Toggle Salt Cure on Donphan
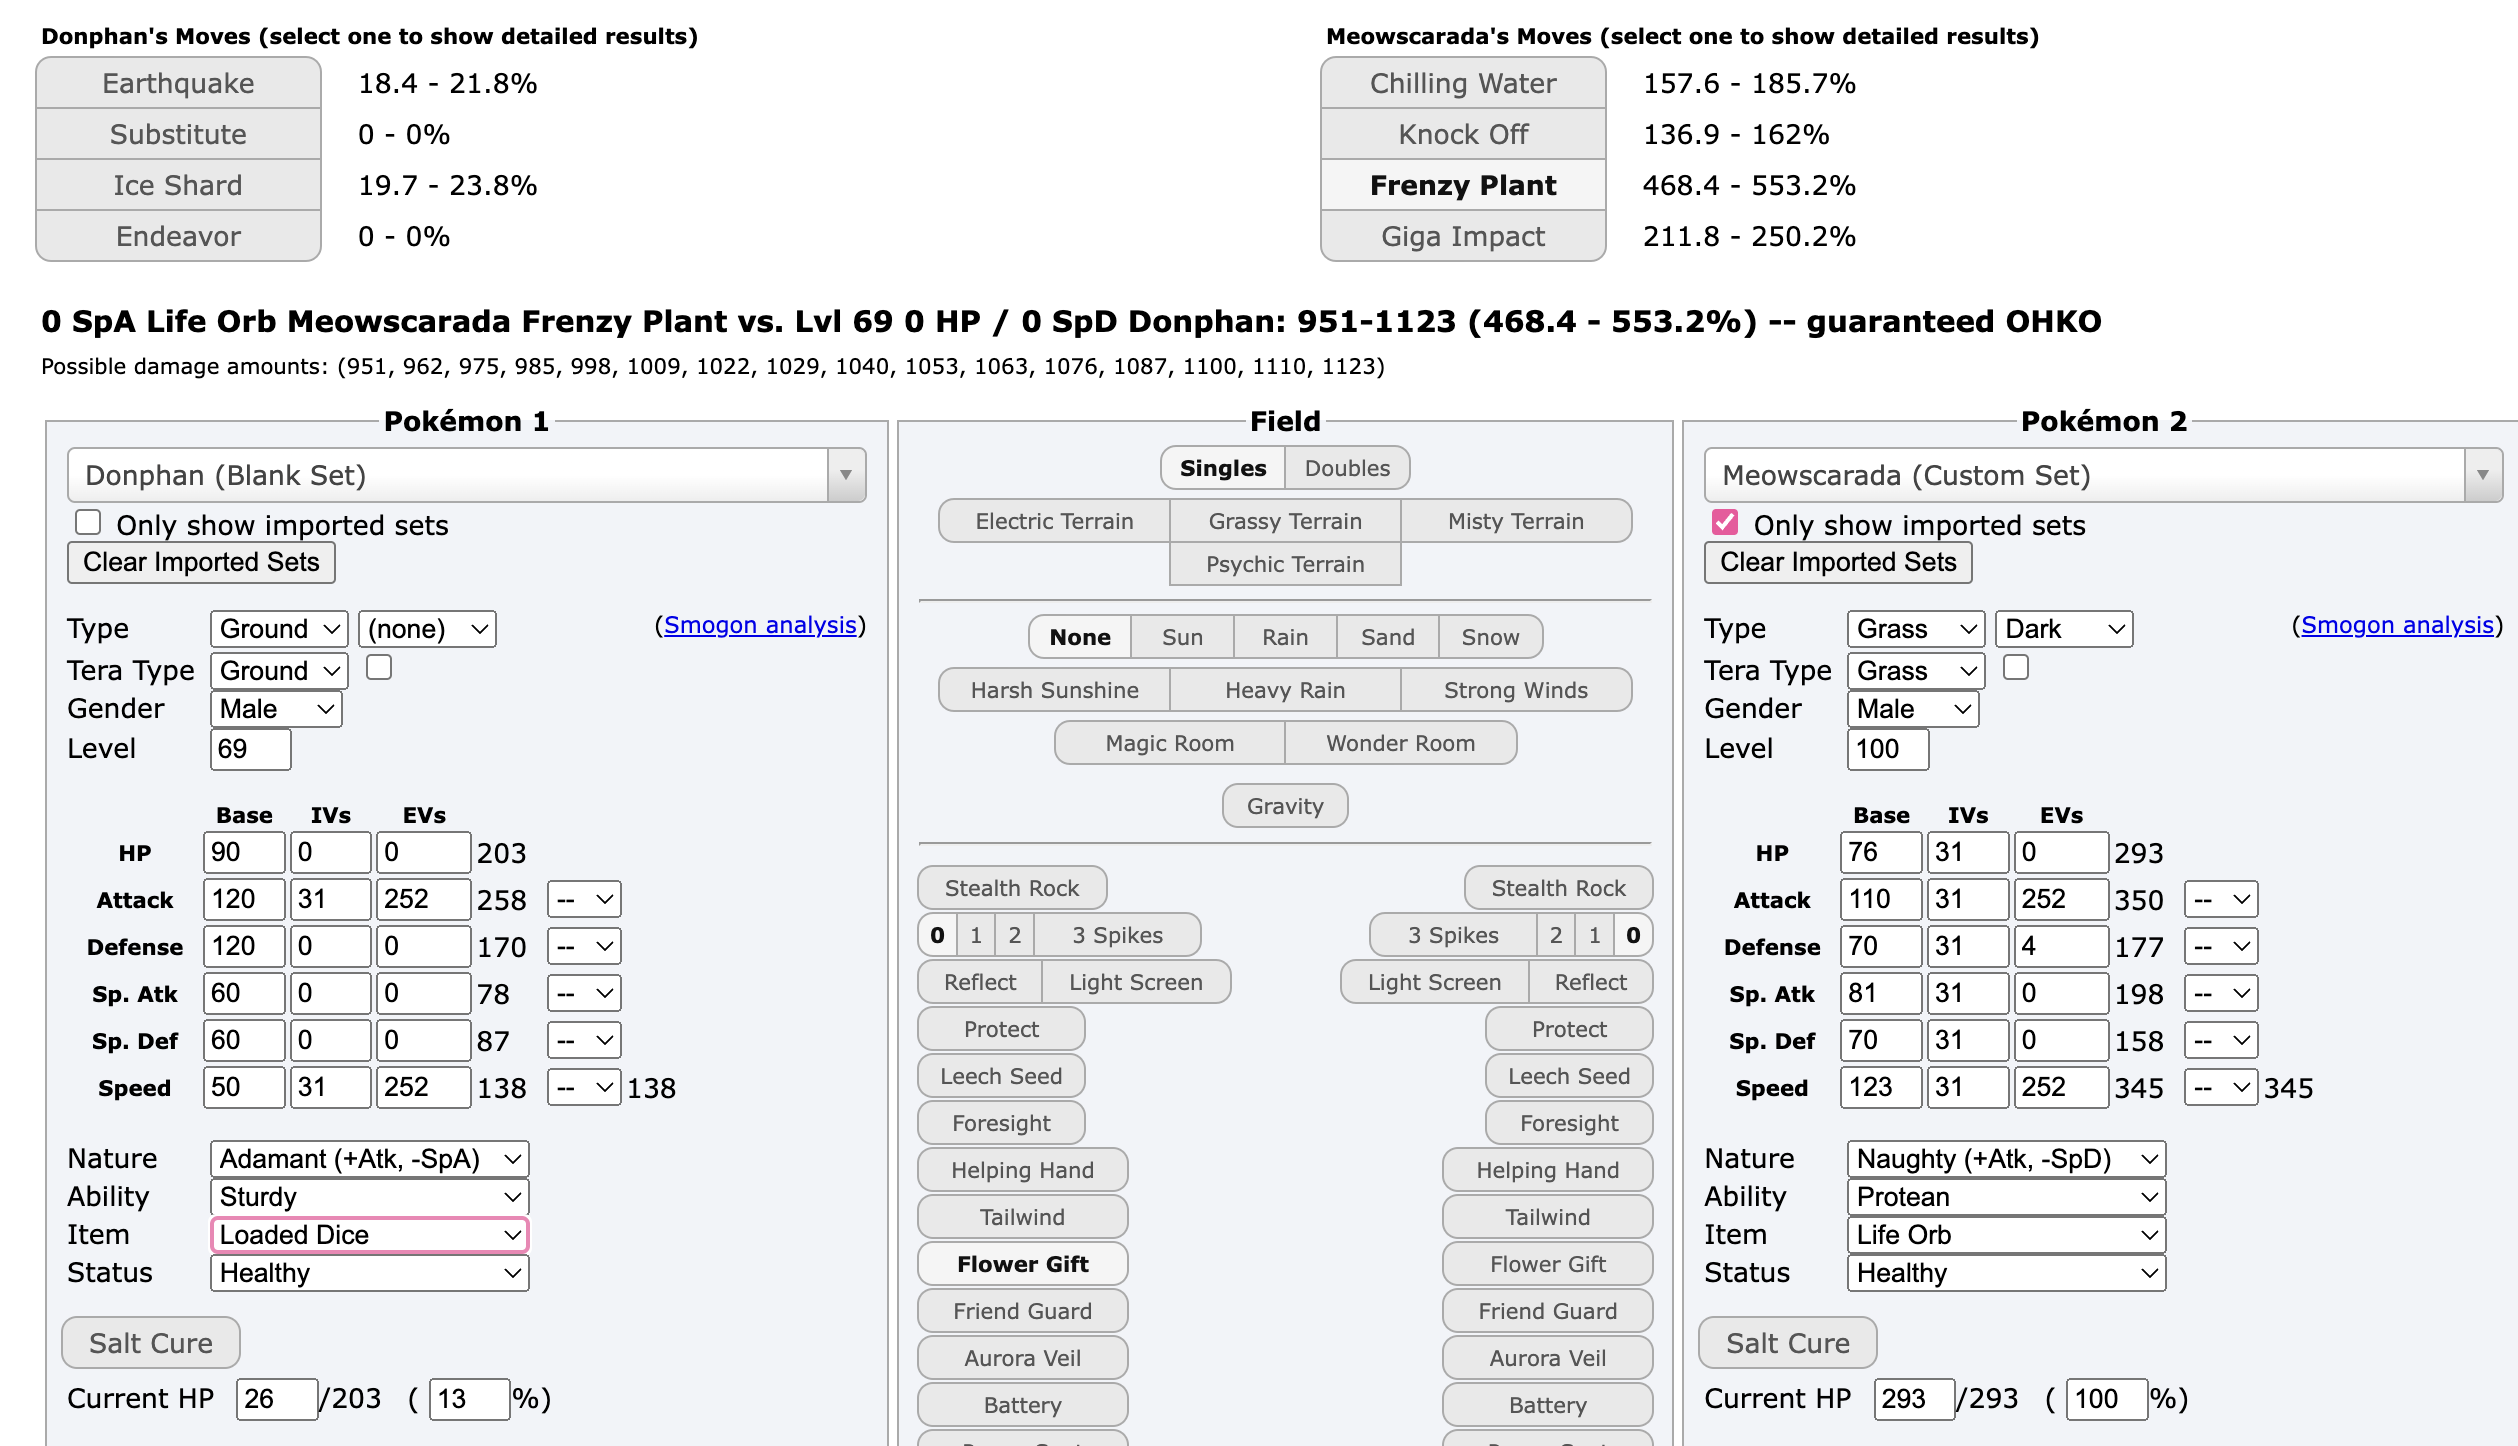The image size is (2518, 1446). tap(151, 1343)
